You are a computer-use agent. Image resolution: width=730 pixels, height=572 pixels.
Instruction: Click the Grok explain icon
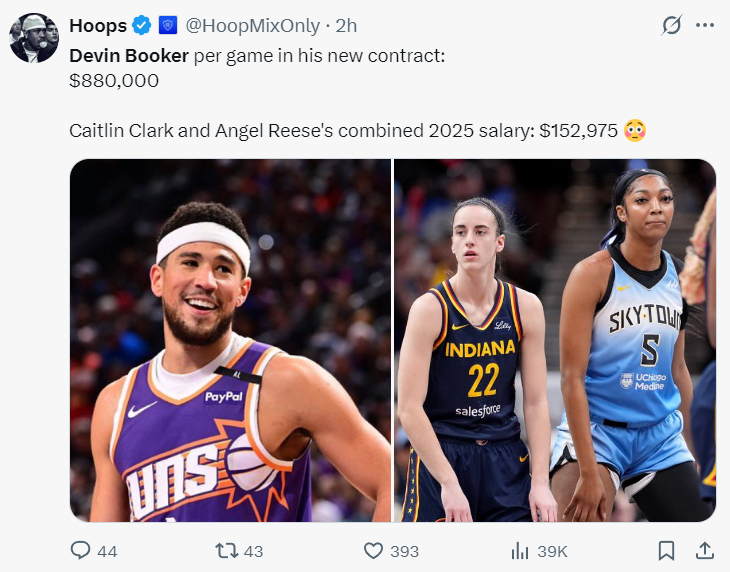[672, 25]
